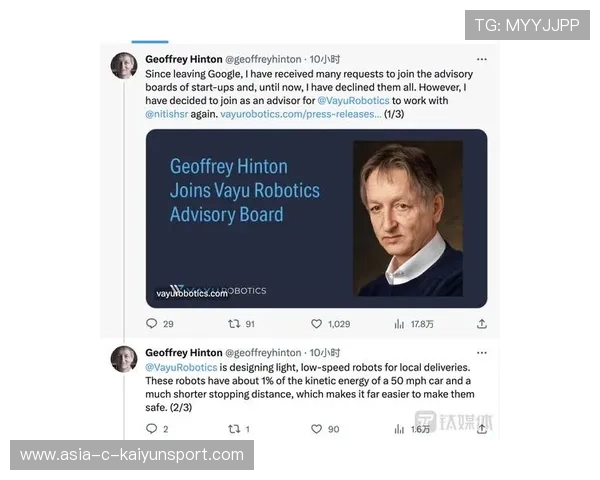Share the first tweet via upload icon
The height and width of the screenshot is (480, 600).
pyautogui.click(x=482, y=324)
